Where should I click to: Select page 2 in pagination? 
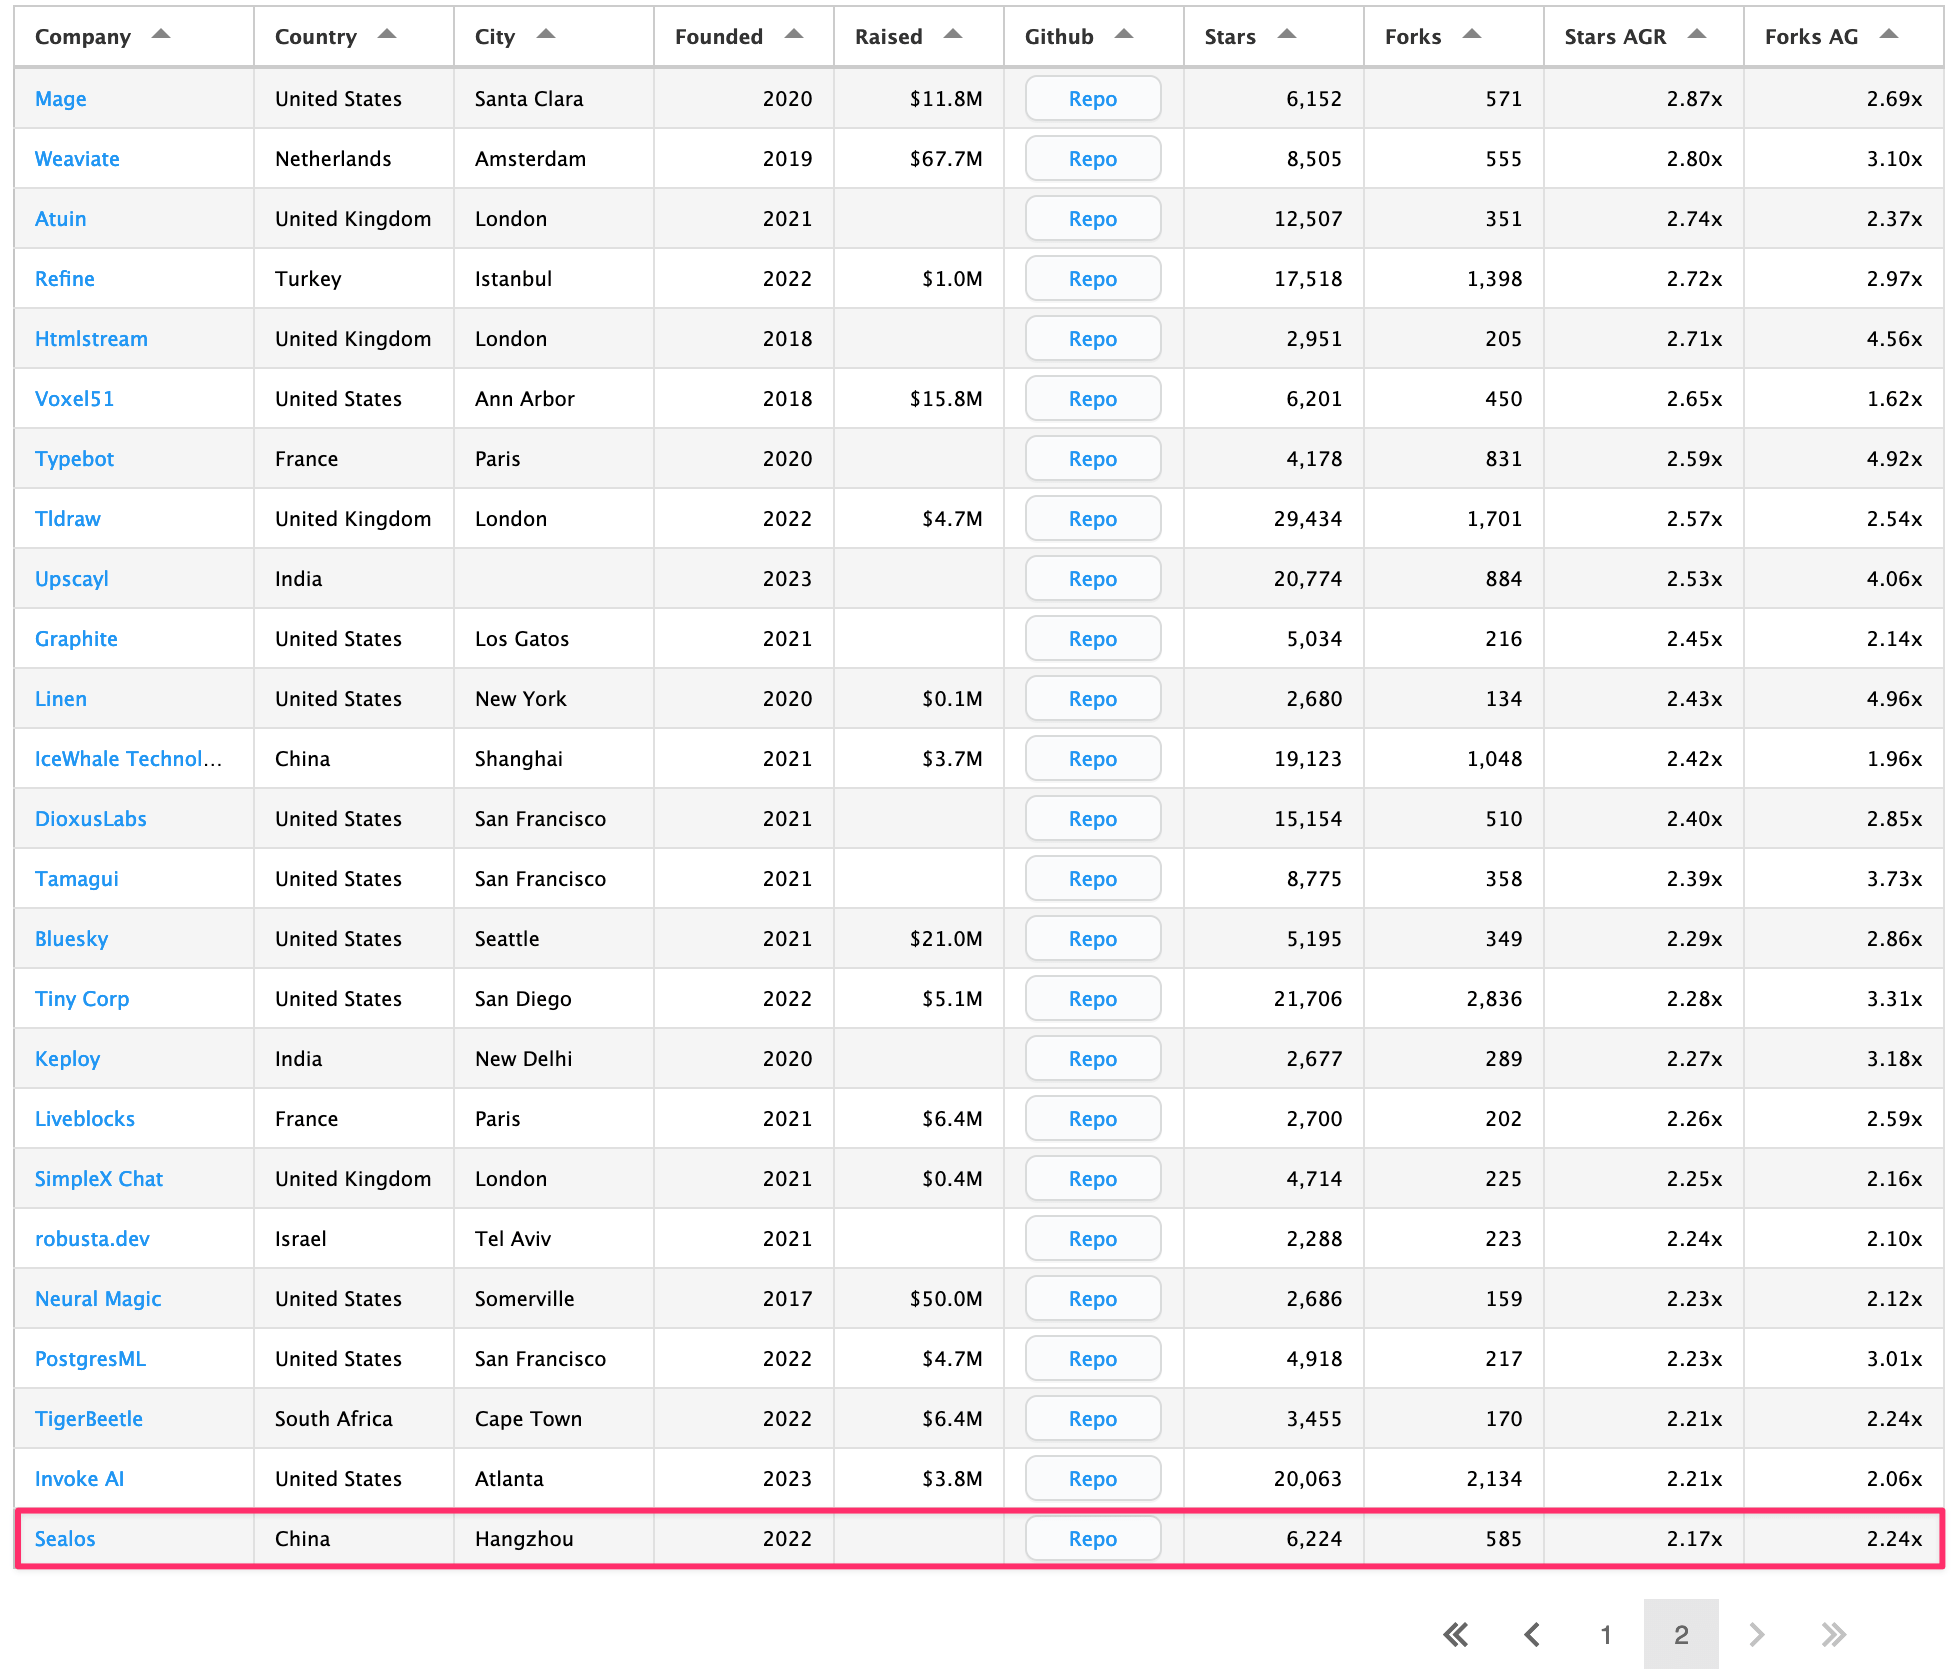1681,1635
